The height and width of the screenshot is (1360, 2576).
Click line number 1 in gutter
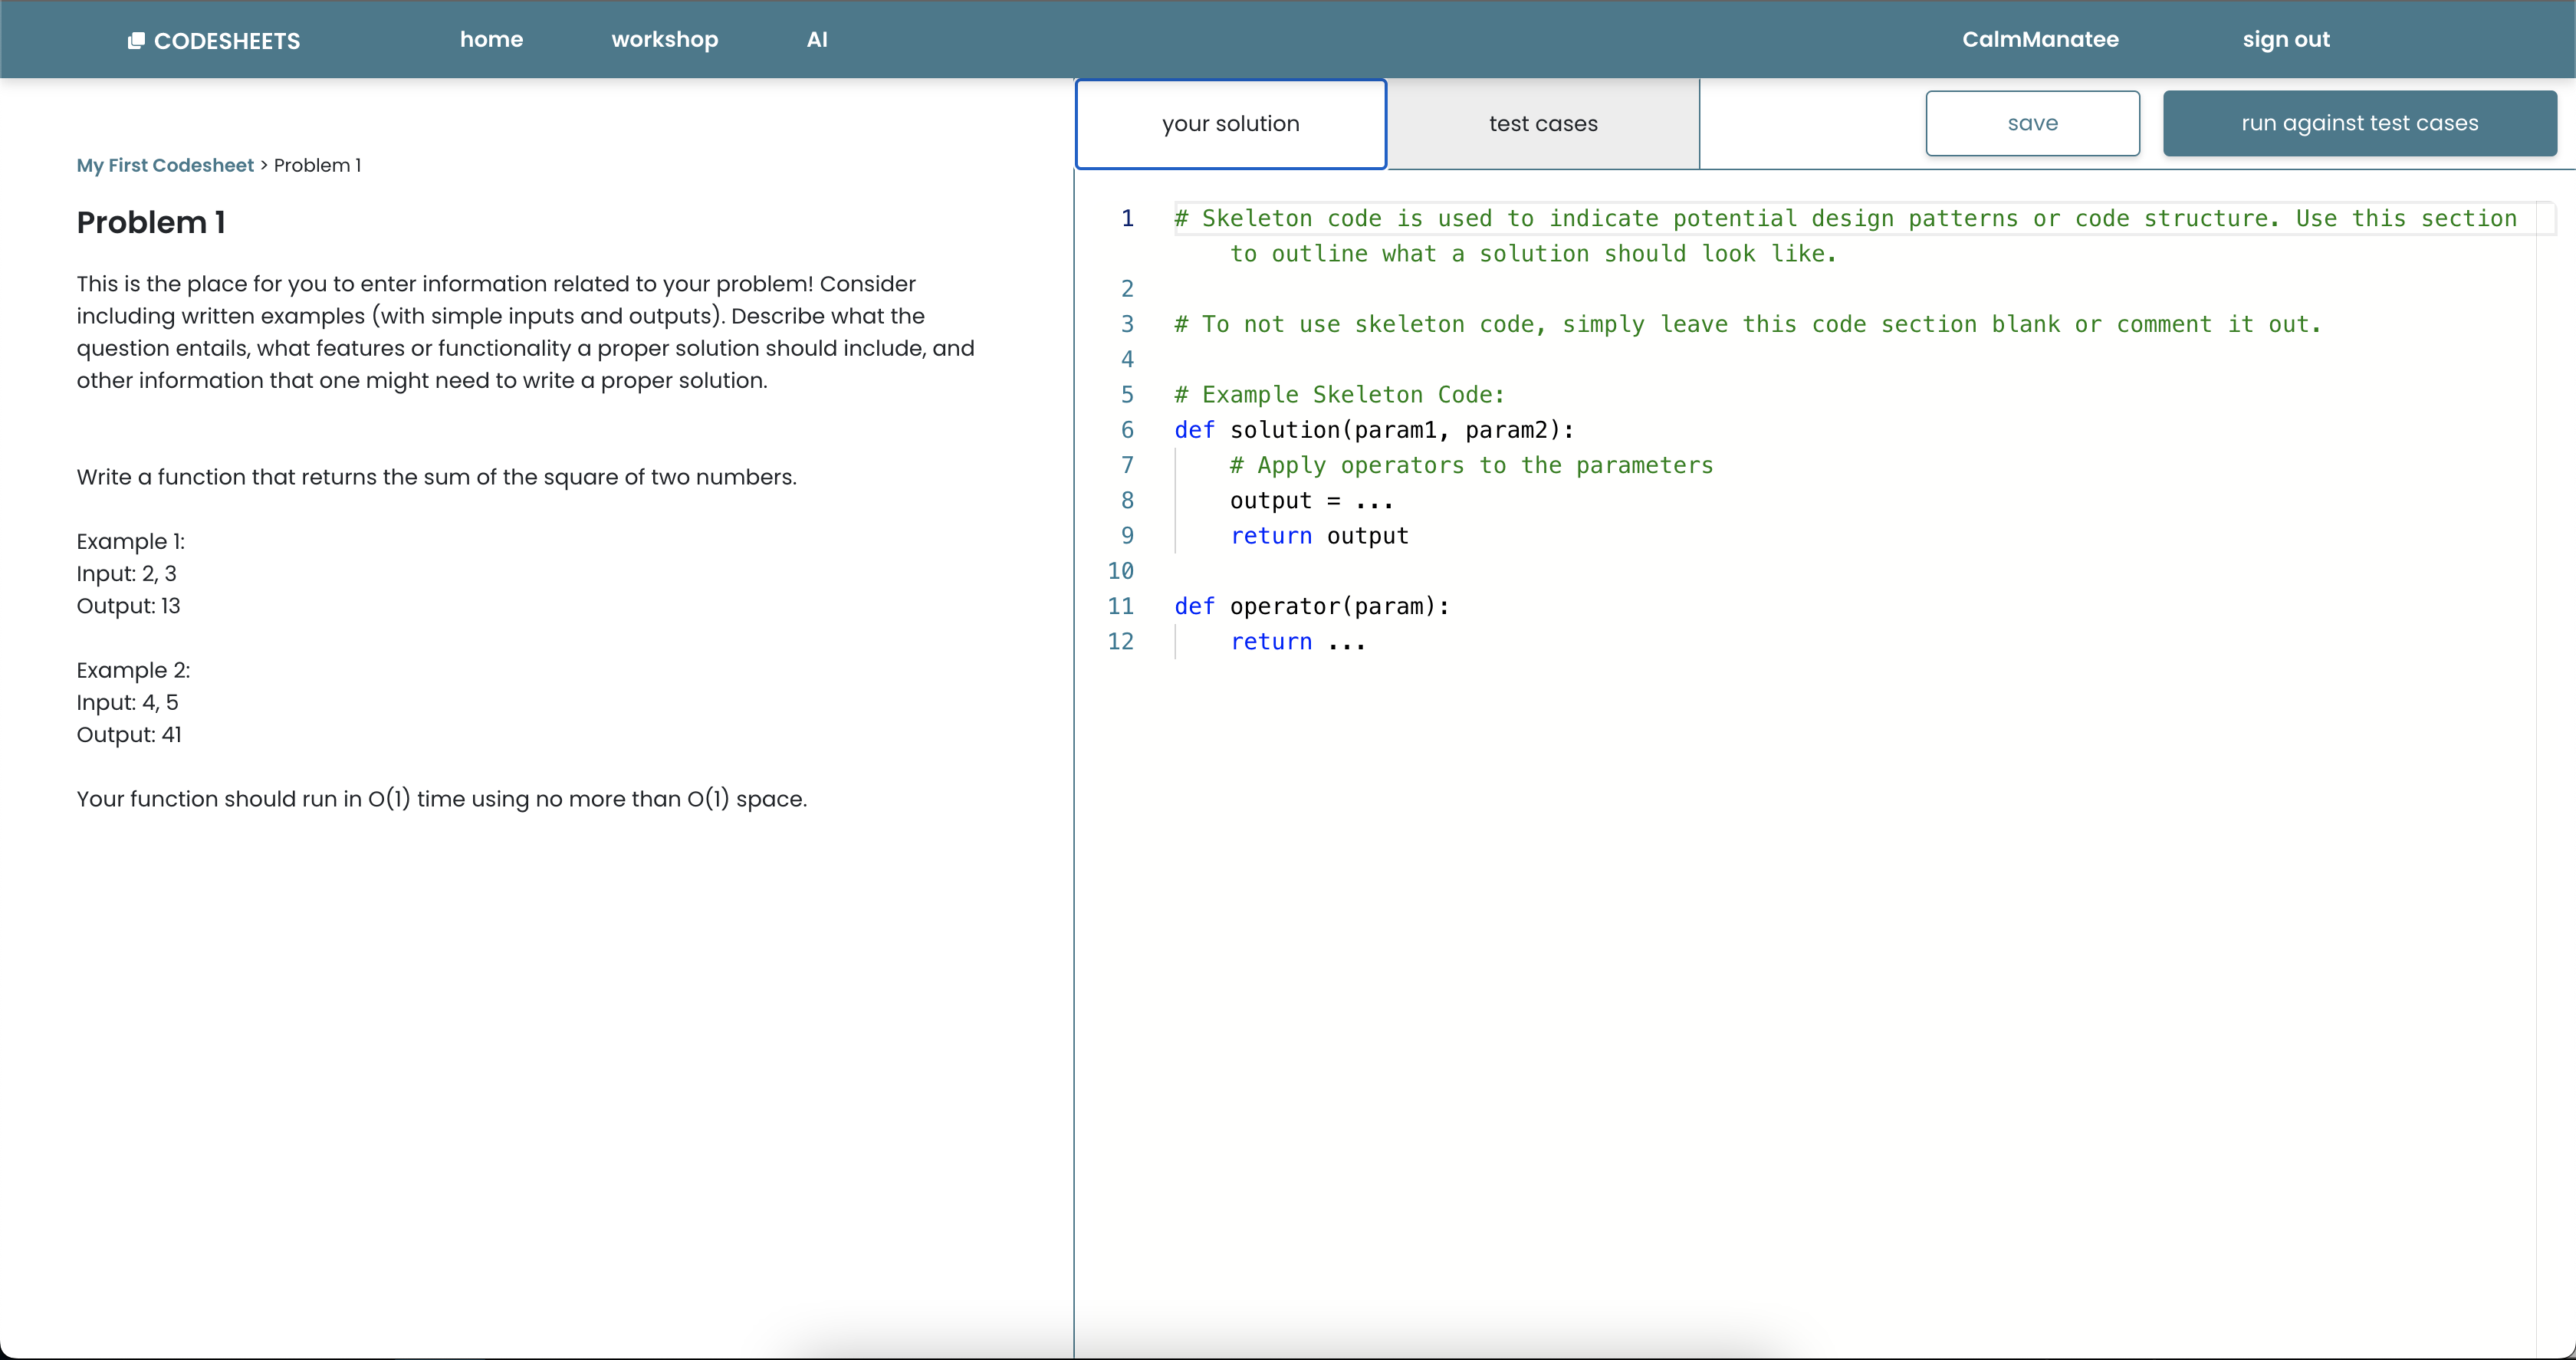[x=1127, y=218]
